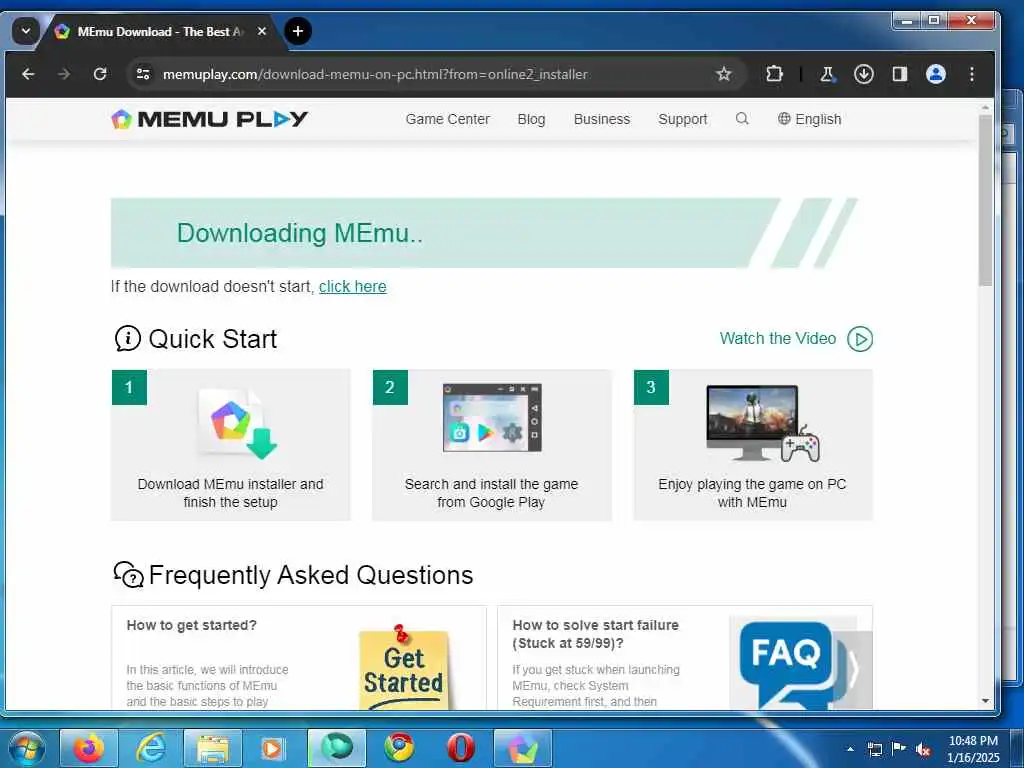Go back to the previous page
The height and width of the screenshot is (768, 1024).
click(28, 74)
